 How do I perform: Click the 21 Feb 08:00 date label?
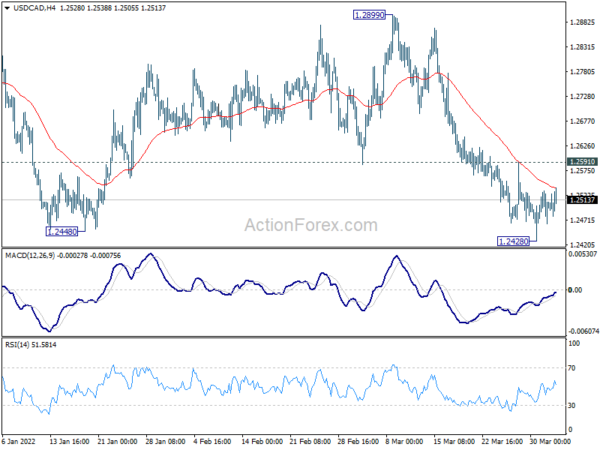tap(310, 441)
